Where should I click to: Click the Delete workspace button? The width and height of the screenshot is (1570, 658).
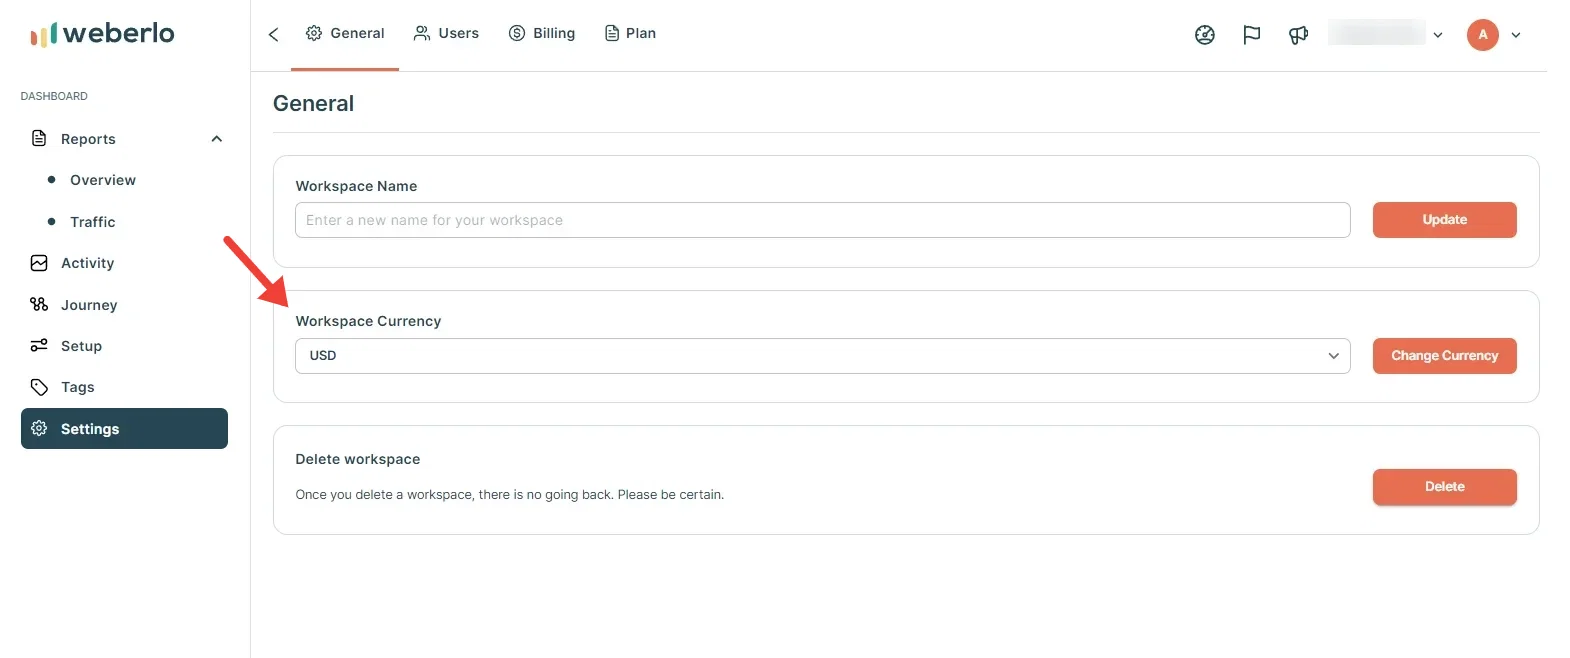[x=1444, y=487]
